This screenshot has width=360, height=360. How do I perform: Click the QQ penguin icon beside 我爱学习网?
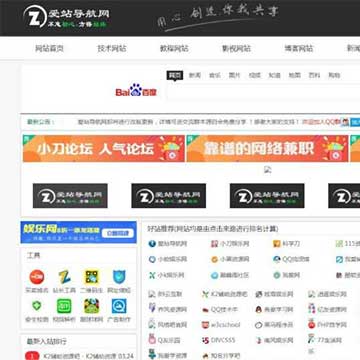click(258, 309)
